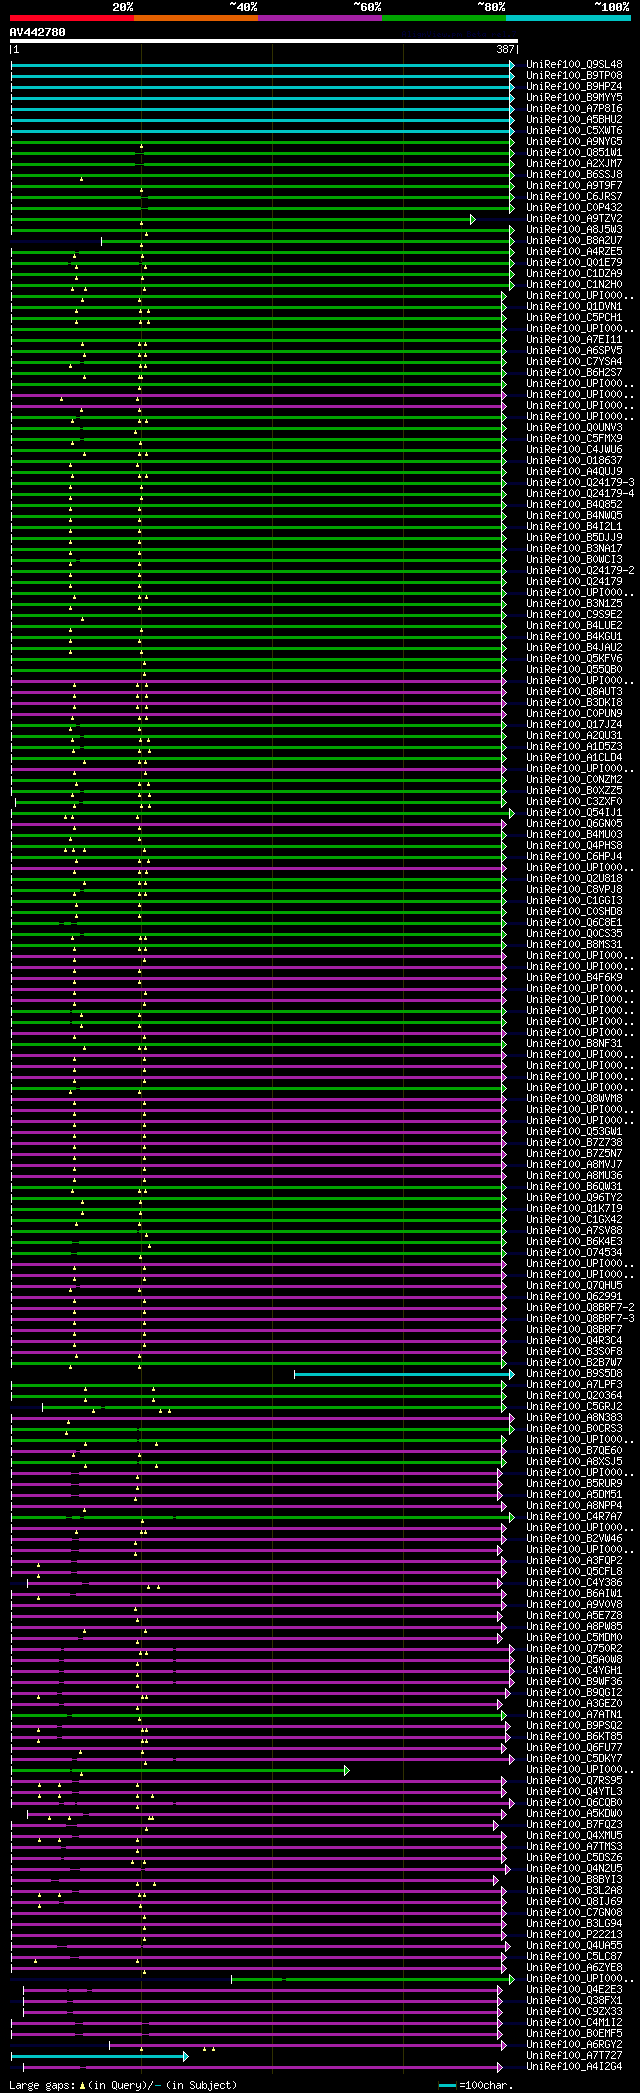Select label UniRef100_A8N383
640x2093 pixels.
tap(574, 1418)
